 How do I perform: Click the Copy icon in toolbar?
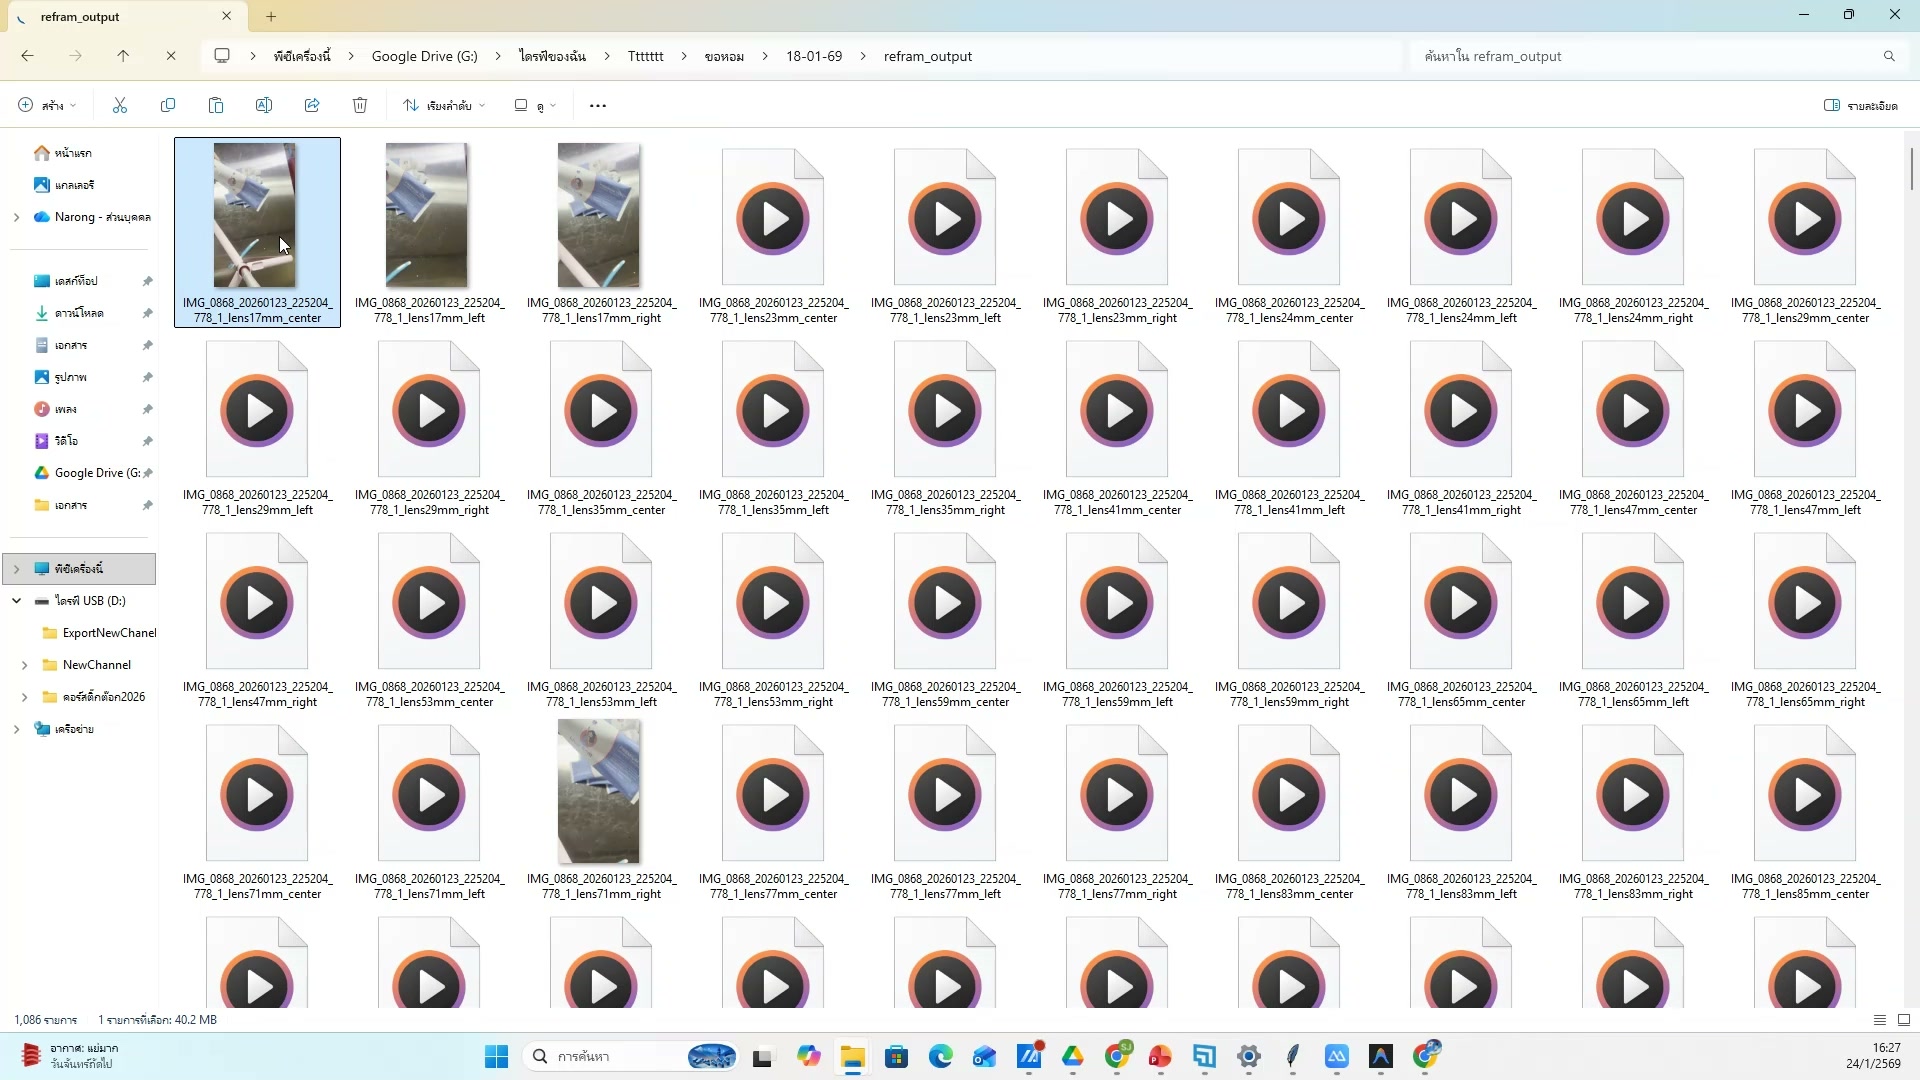(x=168, y=105)
